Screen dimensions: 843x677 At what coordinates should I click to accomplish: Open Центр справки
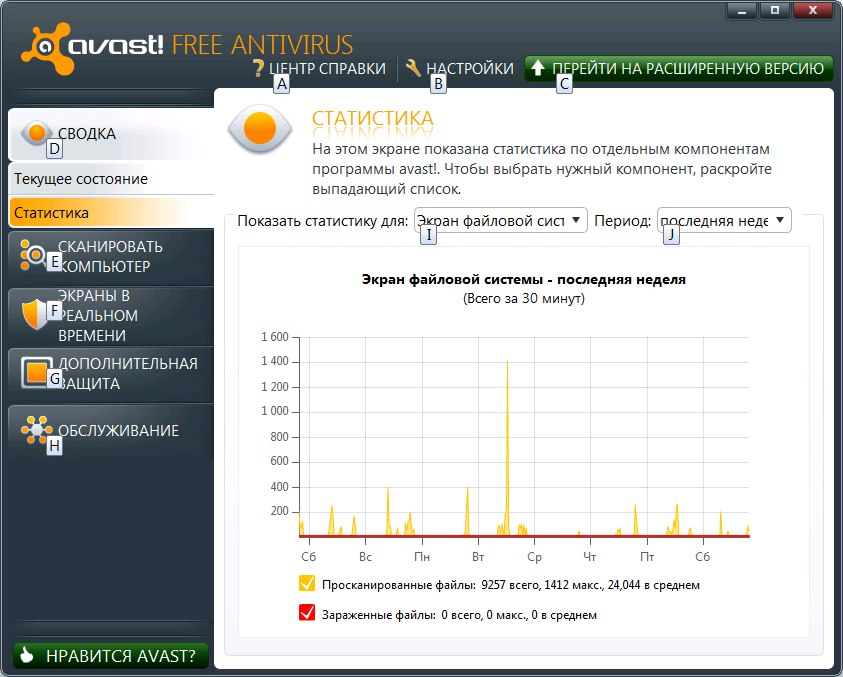point(319,68)
